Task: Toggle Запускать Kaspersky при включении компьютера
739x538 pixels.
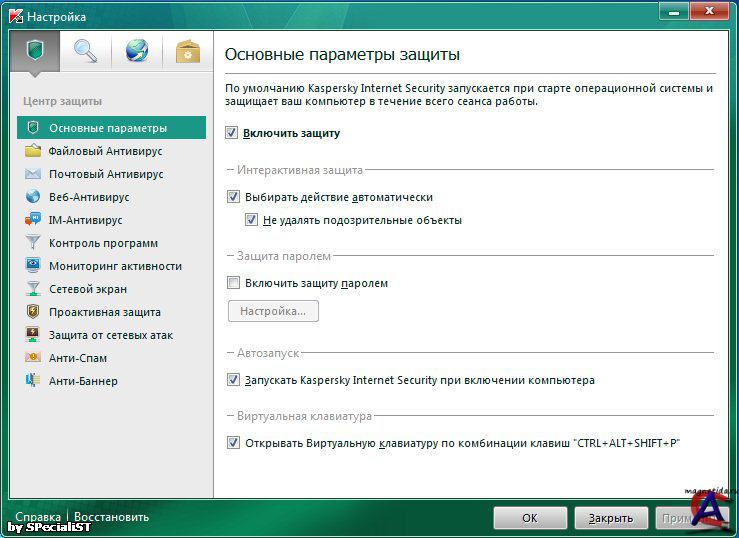Action: point(233,380)
